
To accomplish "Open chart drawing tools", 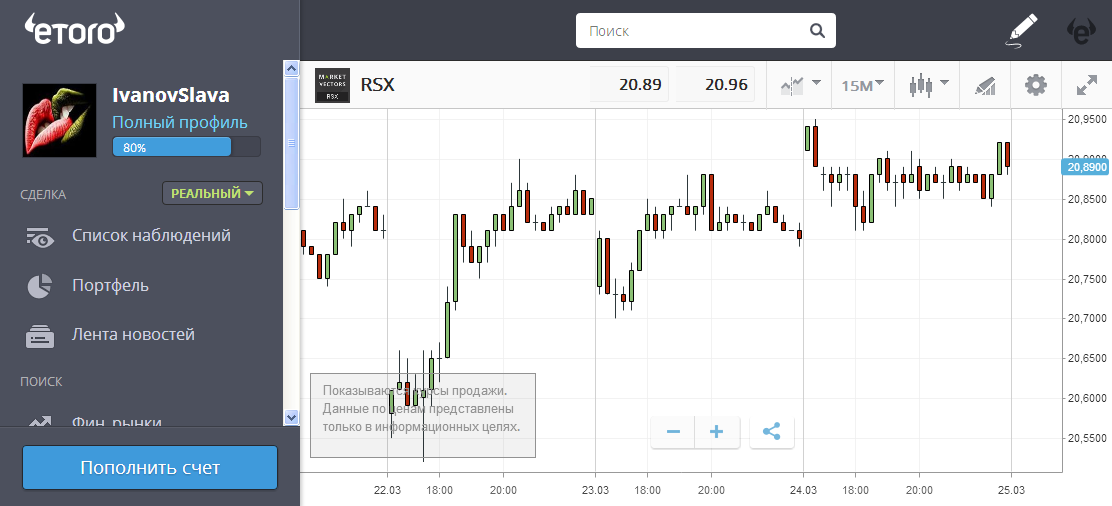I will point(985,86).
